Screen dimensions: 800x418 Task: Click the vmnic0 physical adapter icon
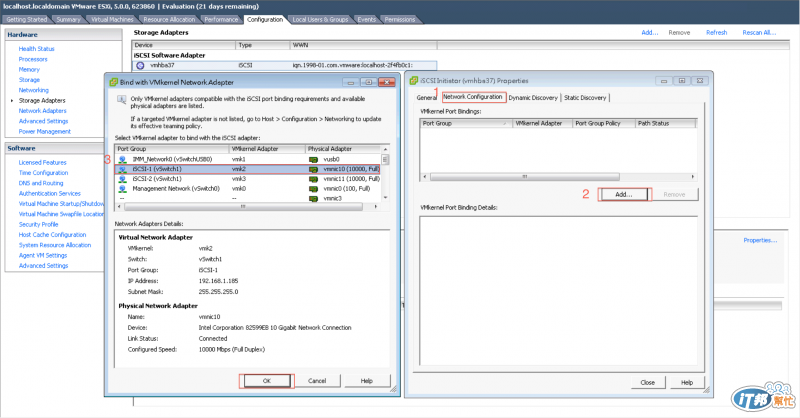click(x=313, y=189)
